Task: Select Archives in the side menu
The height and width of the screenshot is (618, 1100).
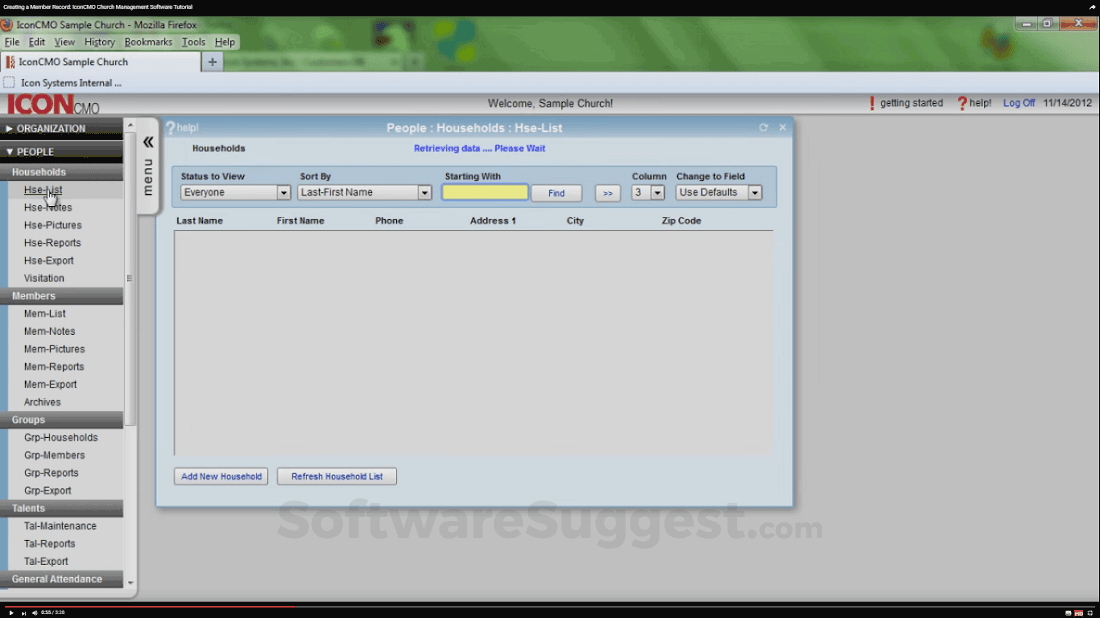Action: (x=42, y=402)
